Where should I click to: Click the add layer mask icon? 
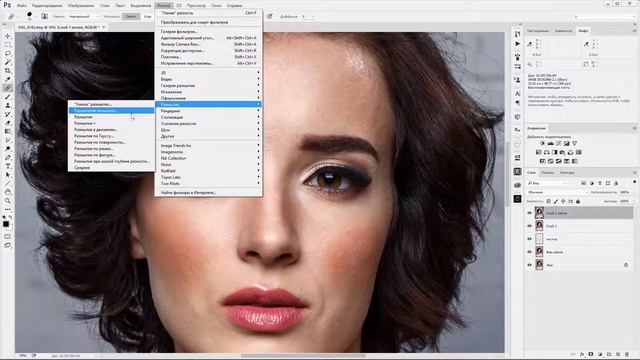[x=591, y=355]
